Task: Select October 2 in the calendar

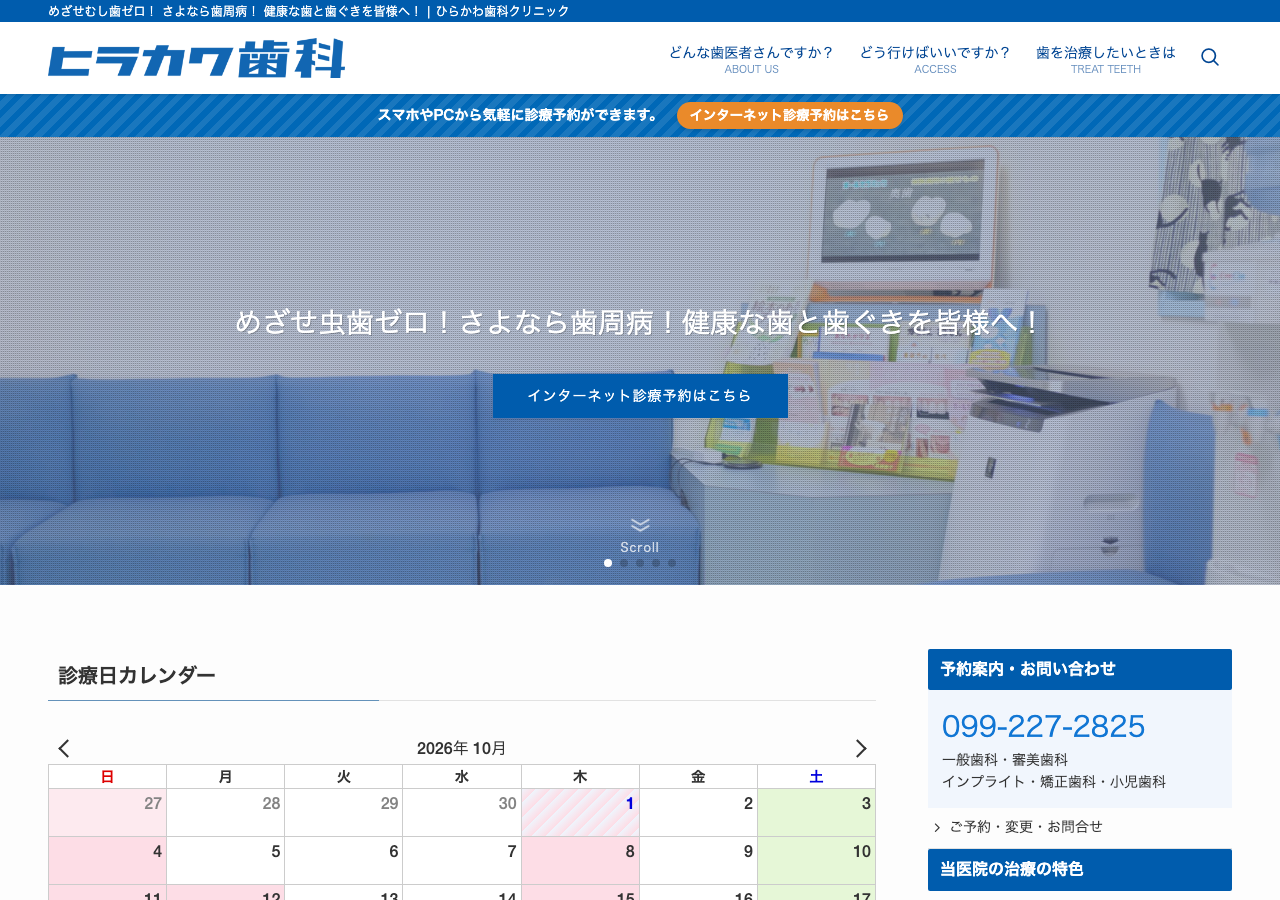Action: [x=698, y=812]
